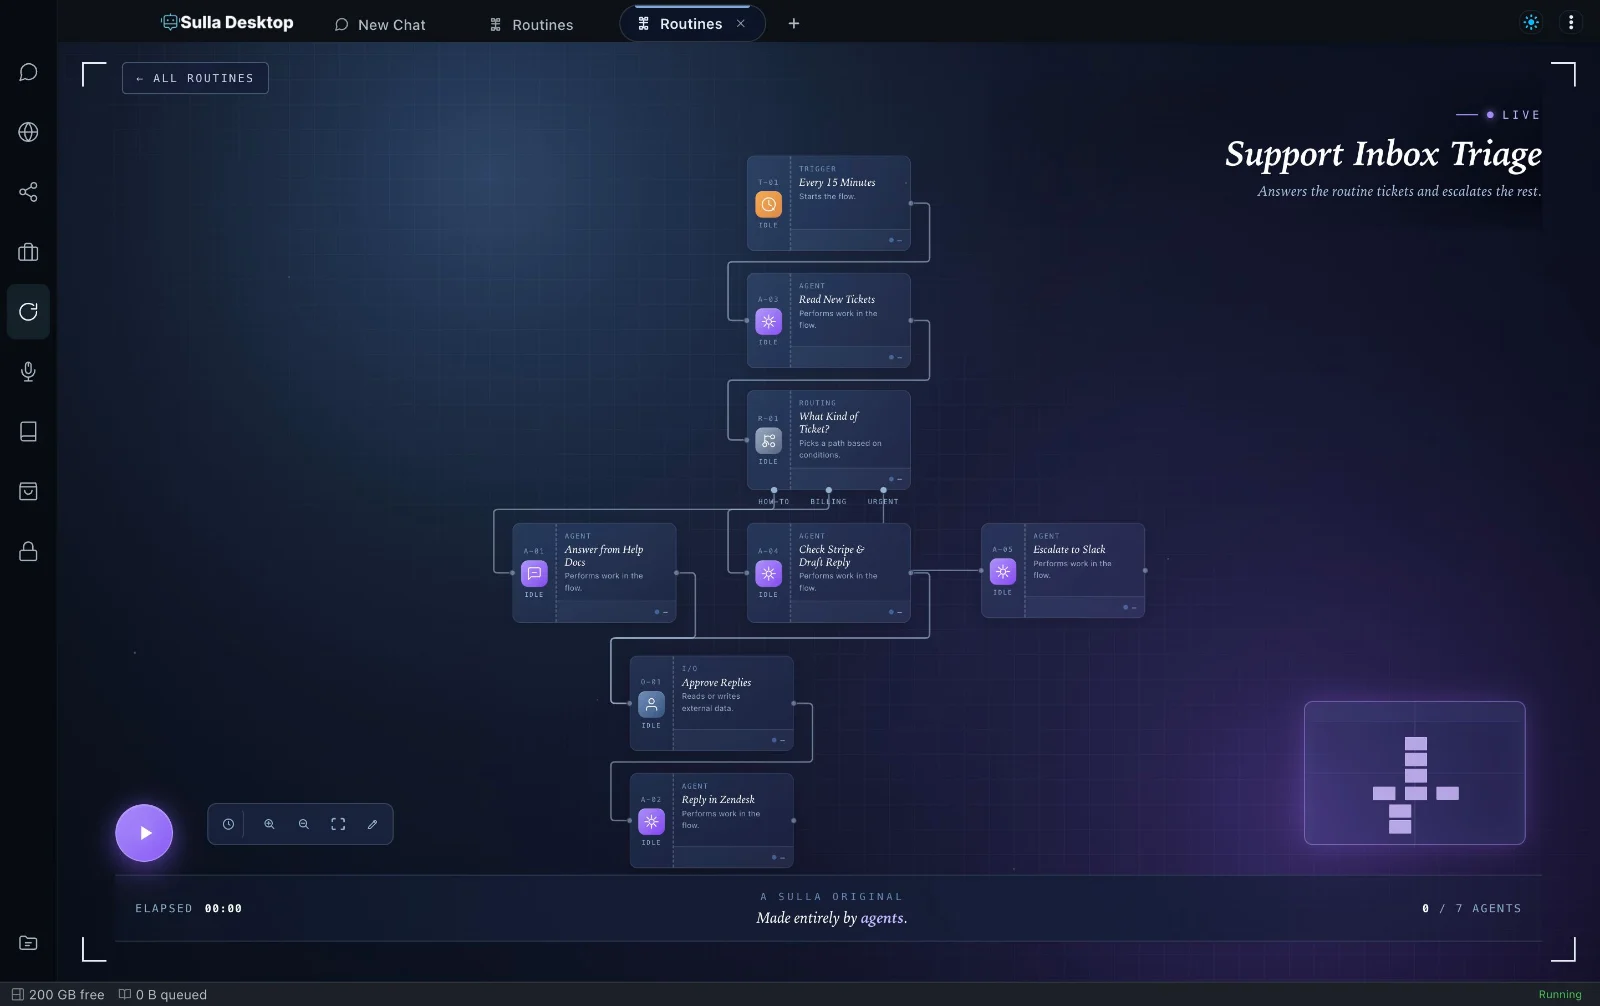
Task: Open the suitcase icon in the left sidebar
Action: click(28, 252)
